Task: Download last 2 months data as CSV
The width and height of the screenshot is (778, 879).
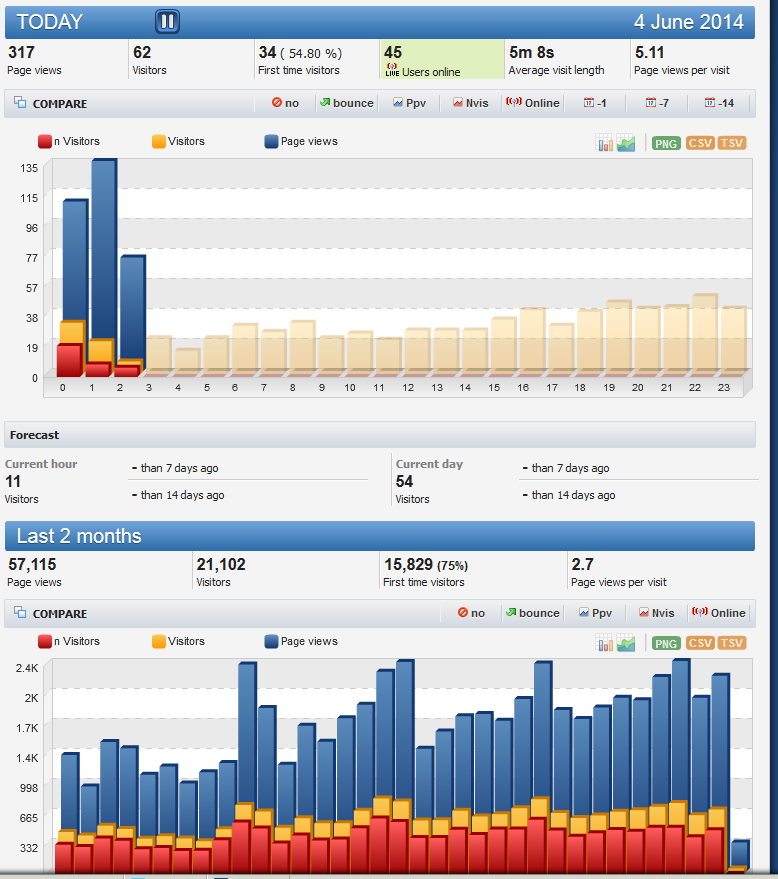Action: pos(700,643)
